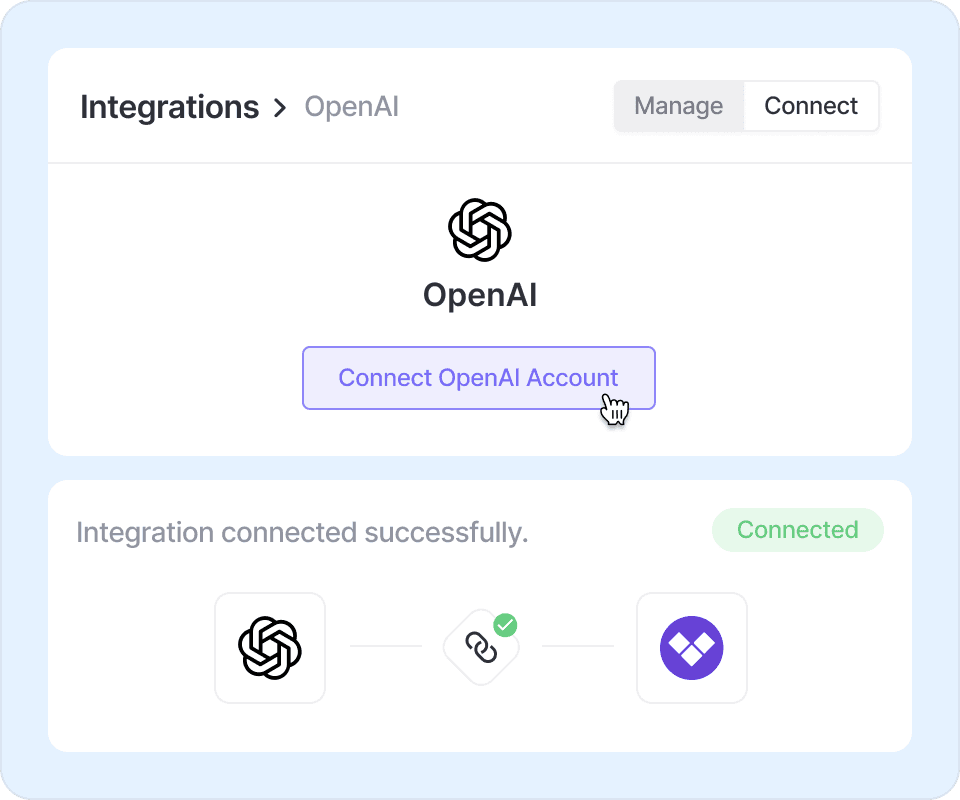Click the chain link icon
The height and width of the screenshot is (800, 960).
click(x=481, y=648)
